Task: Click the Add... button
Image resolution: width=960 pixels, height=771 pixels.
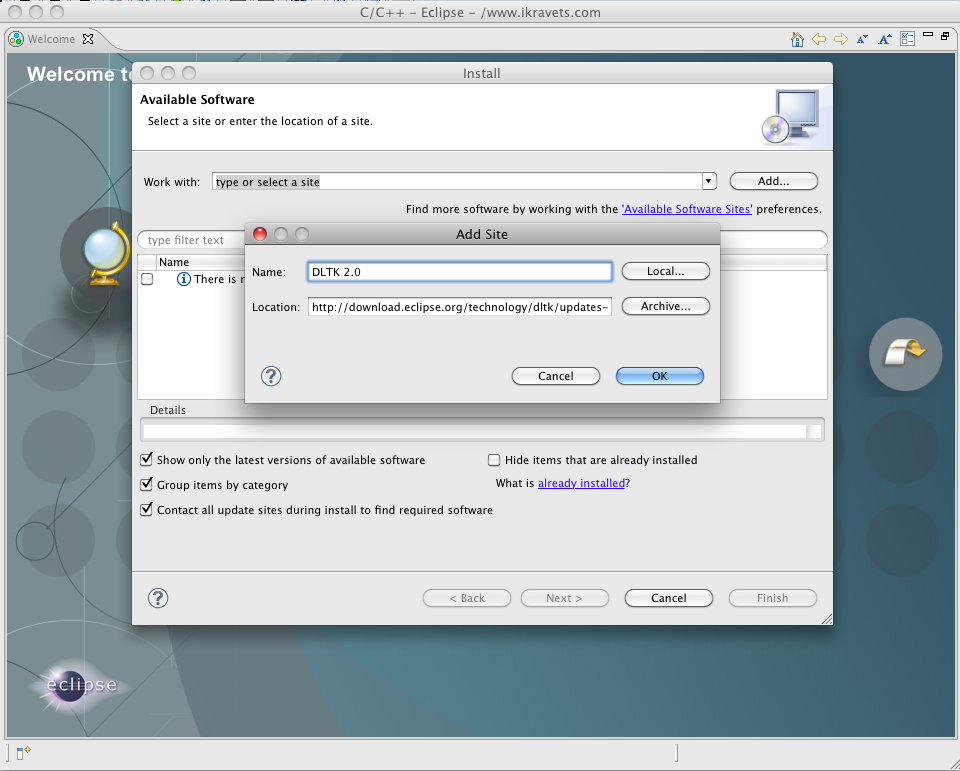Action: [774, 181]
